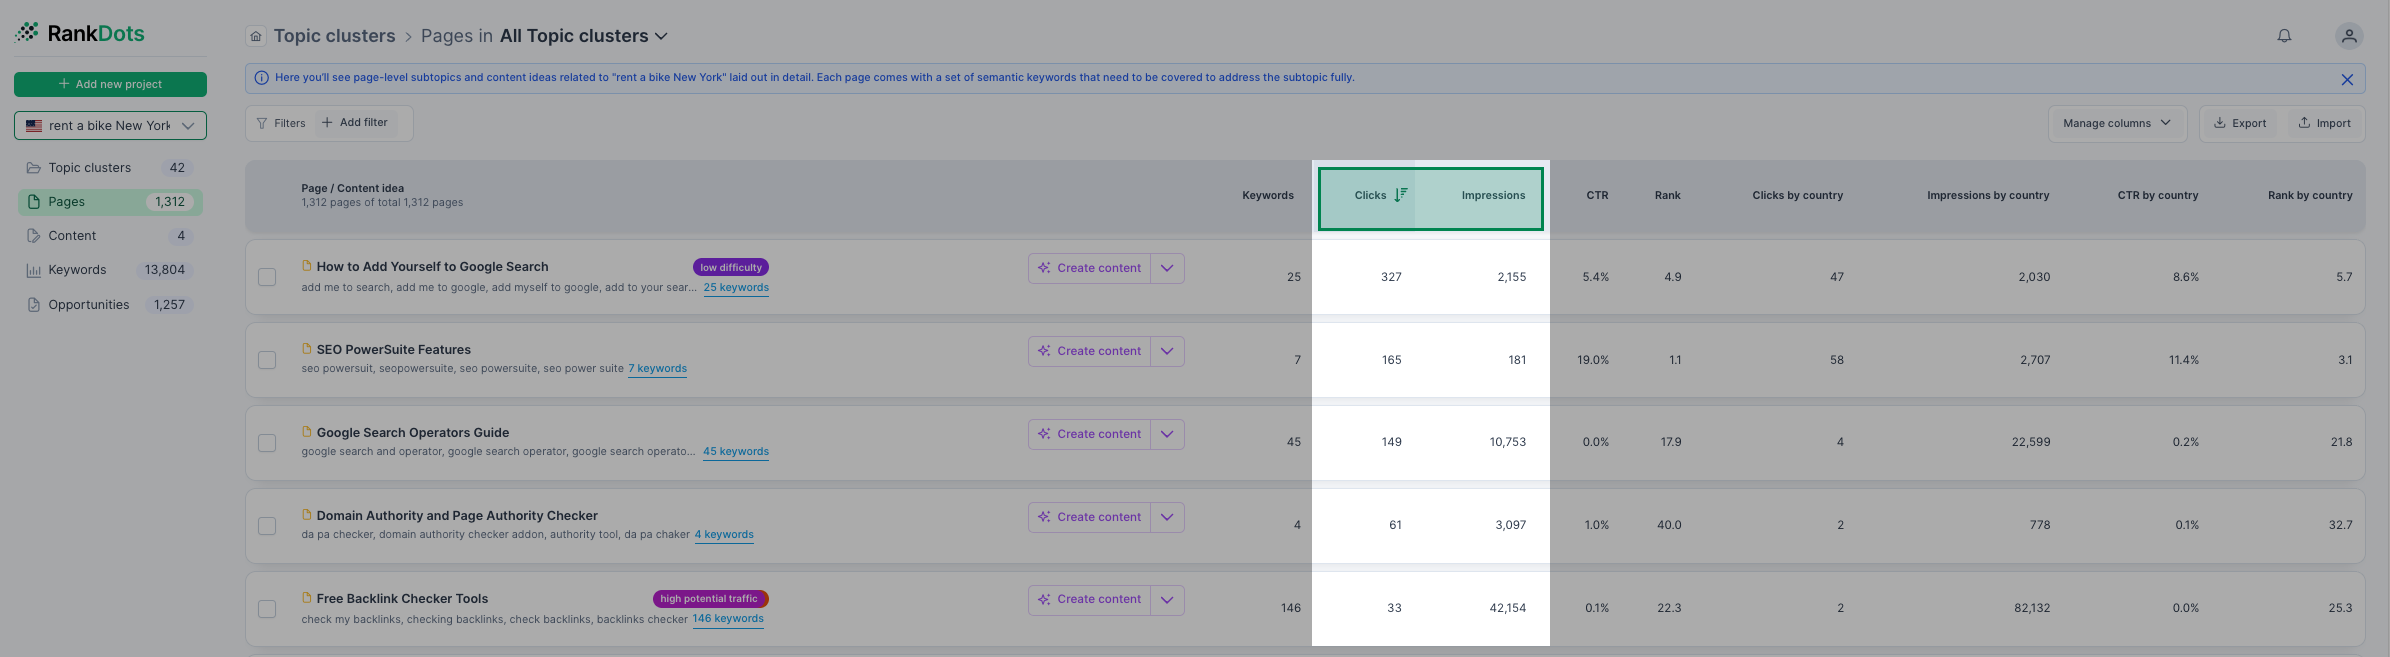
Task: Go to Topic clusters in sidebar
Action: [110, 168]
